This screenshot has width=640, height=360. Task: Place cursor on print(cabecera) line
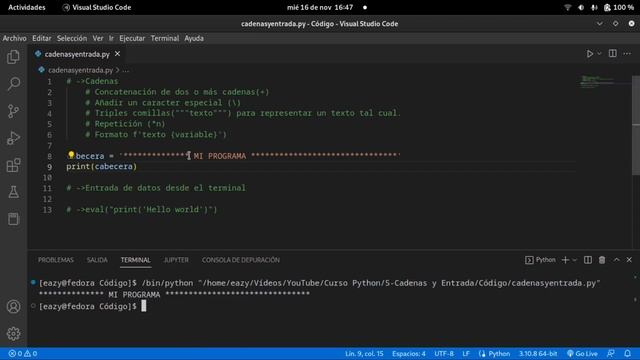[x=102, y=167]
